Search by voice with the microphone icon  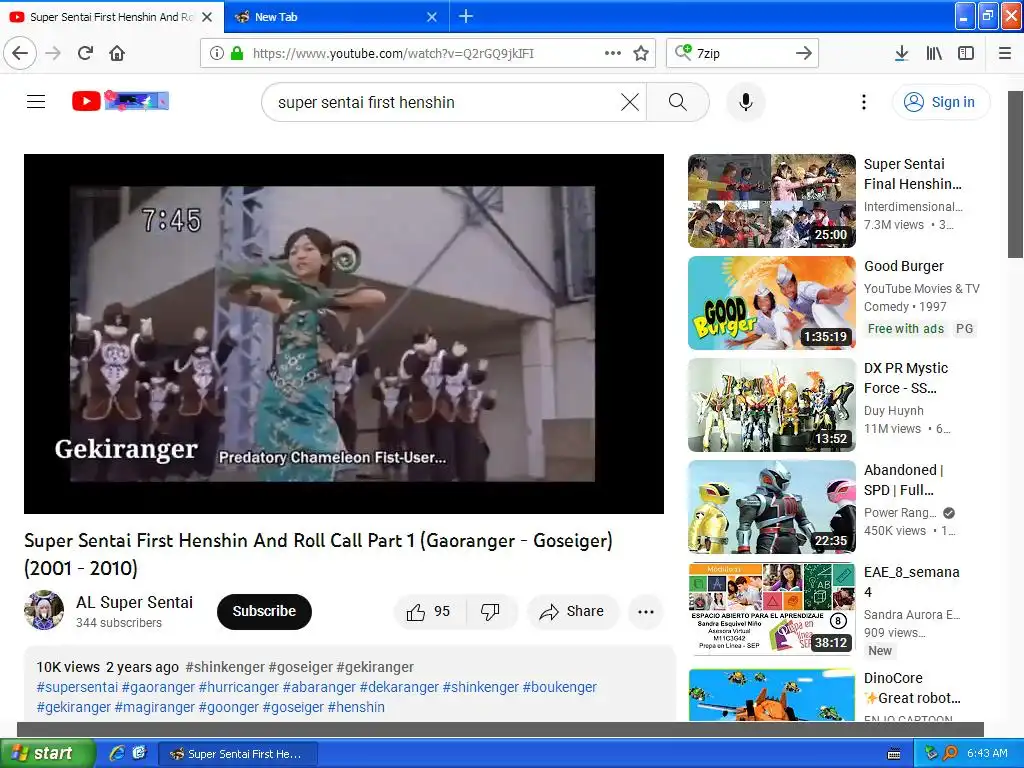coord(745,102)
